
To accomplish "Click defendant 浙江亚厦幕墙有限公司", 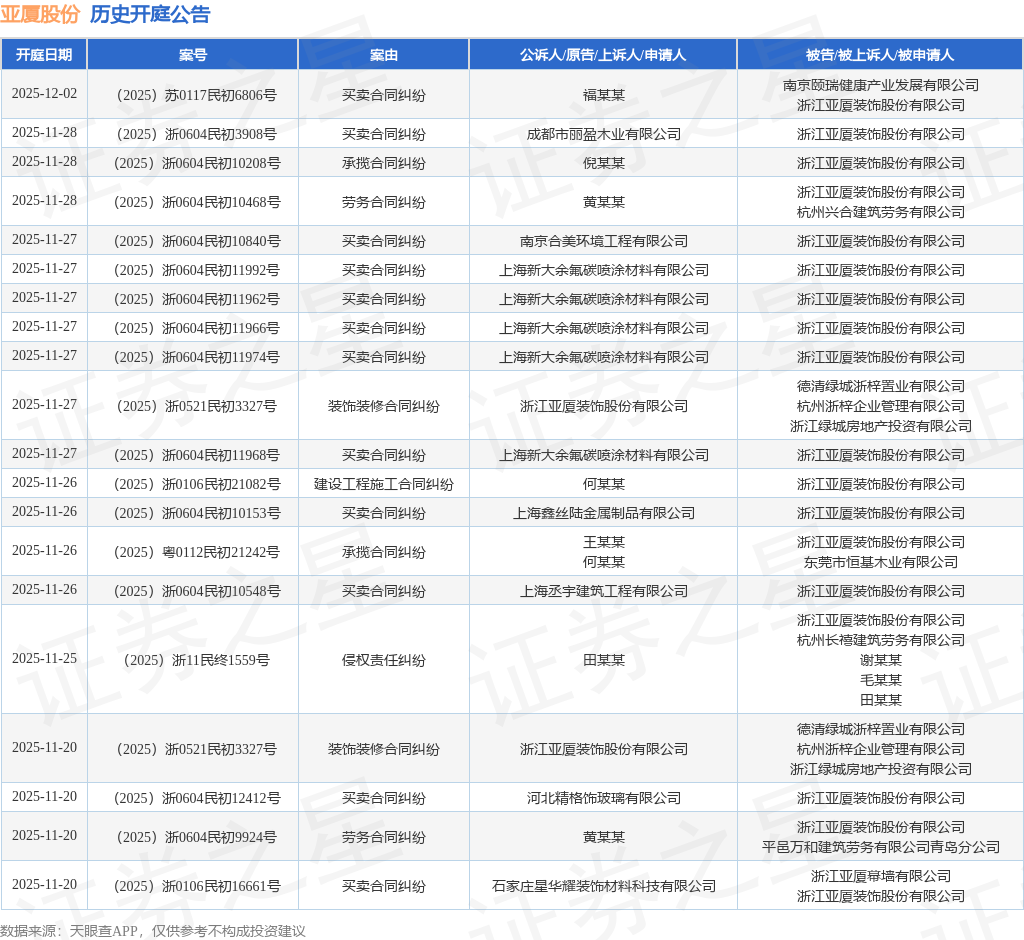I will coord(880,877).
